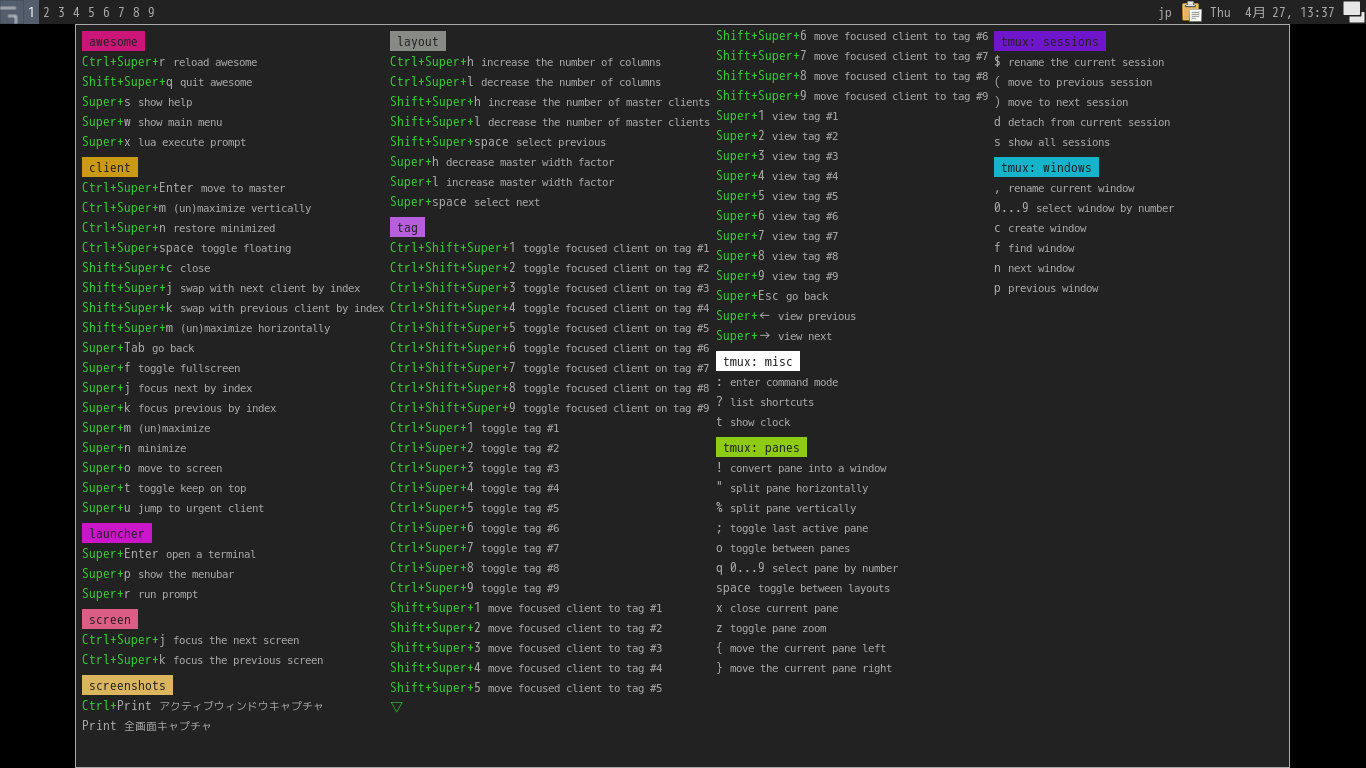Image resolution: width=1366 pixels, height=768 pixels.
Task: Click the 'toggle floating' shortcut line
Action: pyautogui.click(x=187, y=248)
